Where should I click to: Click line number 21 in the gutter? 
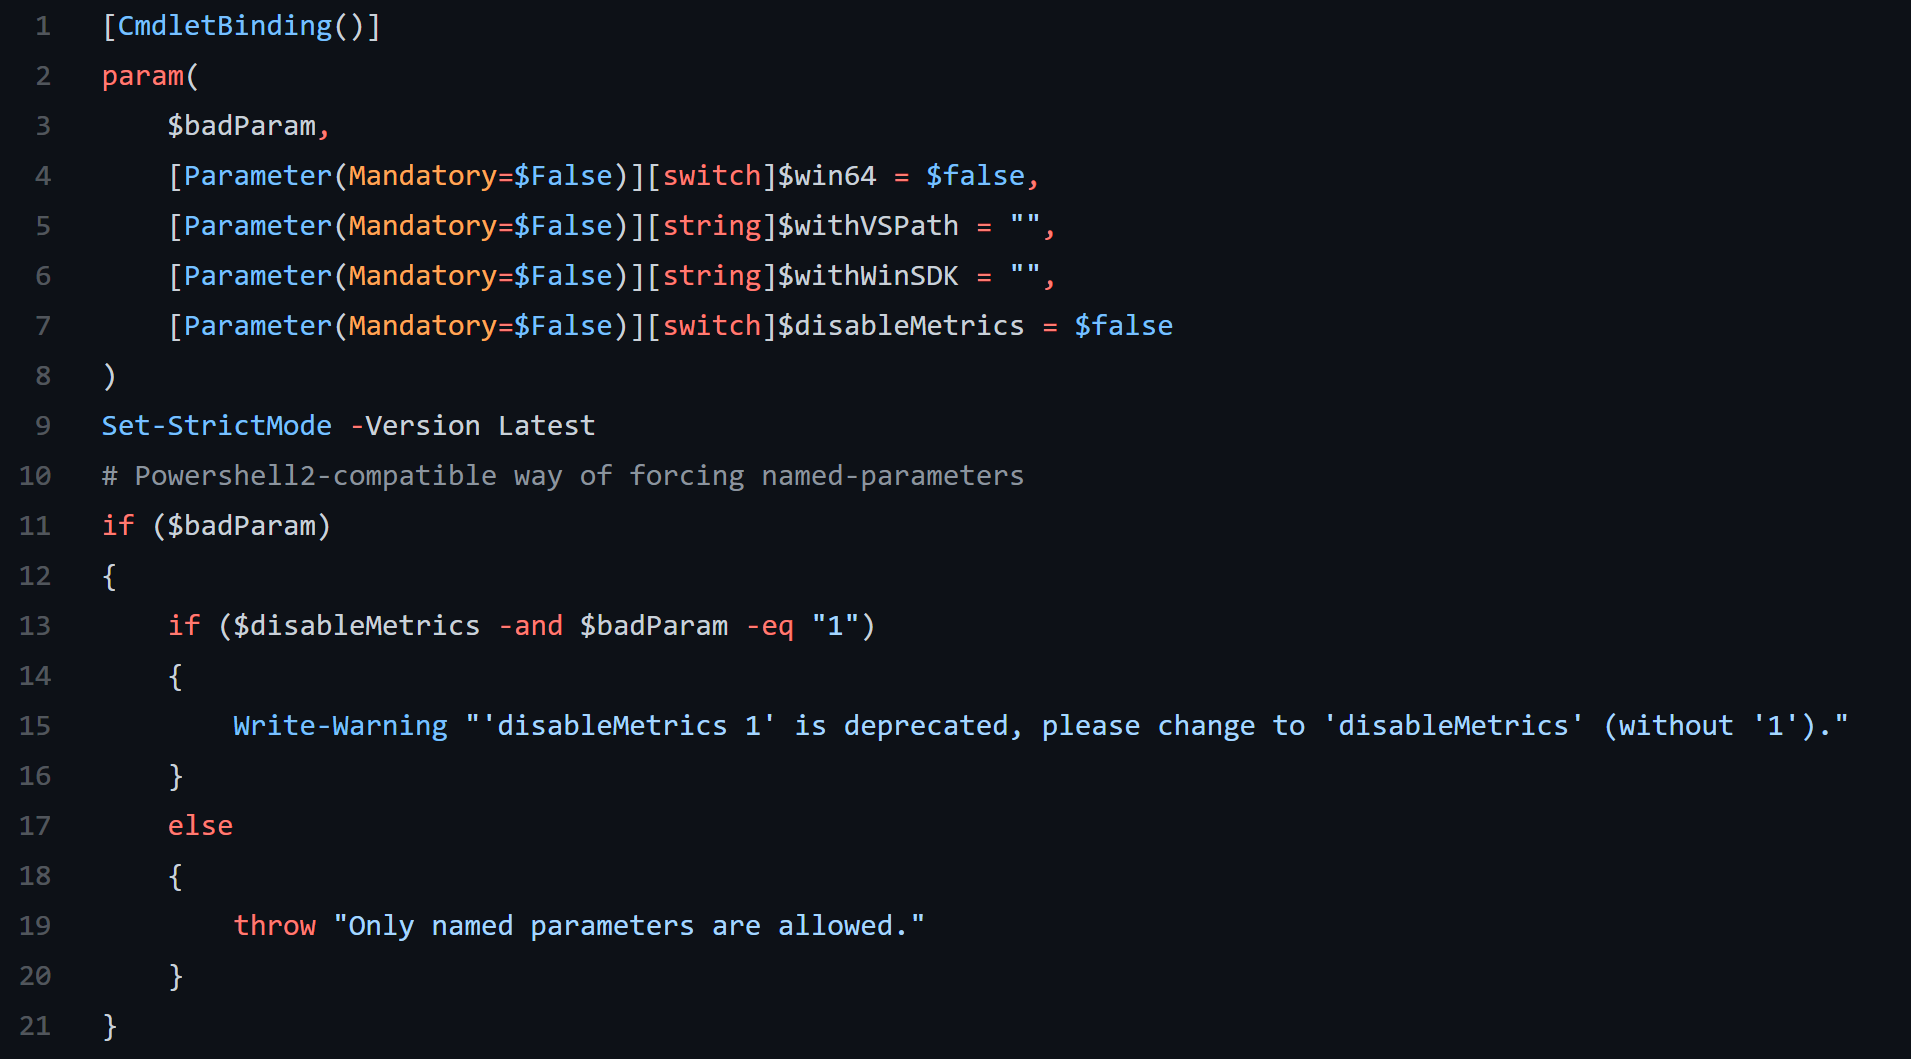[x=35, y=1026]
